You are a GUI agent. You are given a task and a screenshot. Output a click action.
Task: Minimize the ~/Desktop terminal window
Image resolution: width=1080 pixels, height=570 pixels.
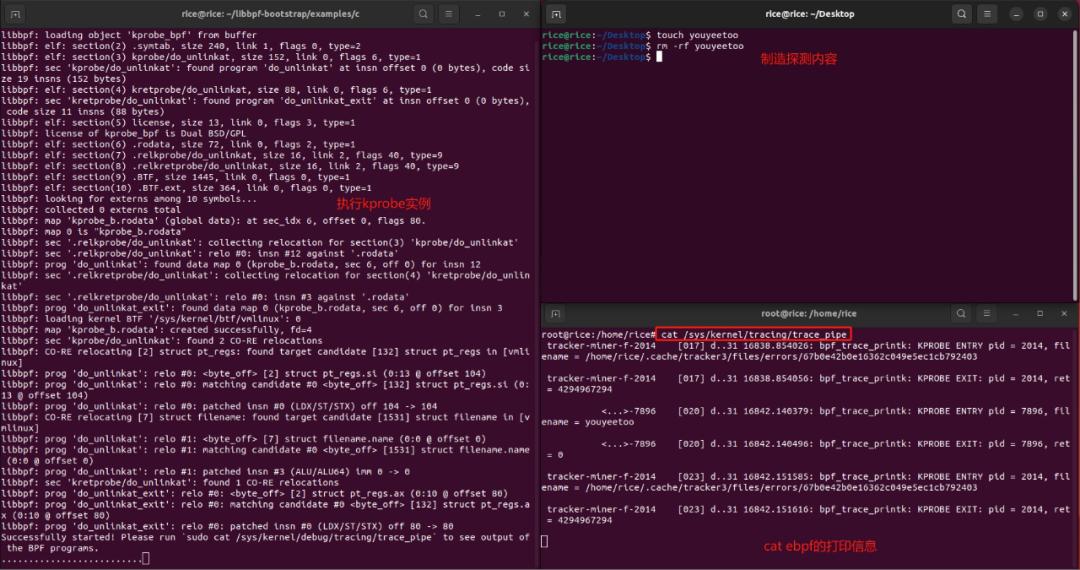coord(1017,14)
